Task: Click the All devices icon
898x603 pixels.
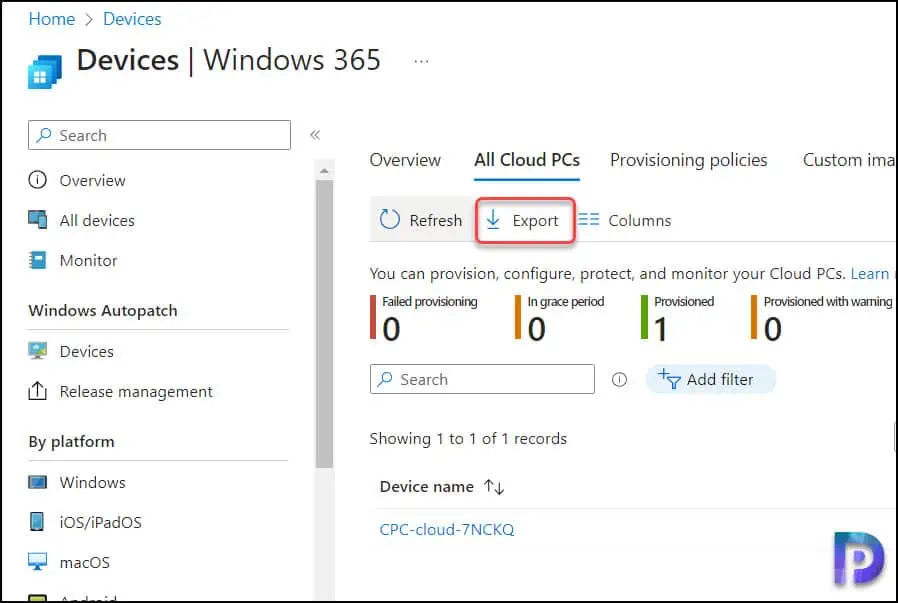Action: point(38,219)
